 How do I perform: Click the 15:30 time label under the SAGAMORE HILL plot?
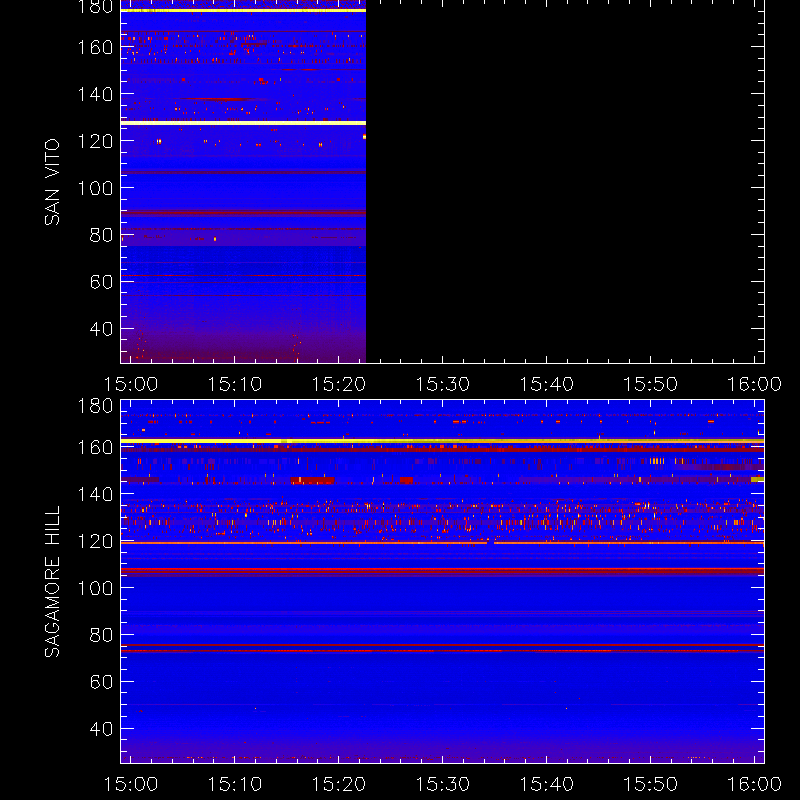(442, 784)
